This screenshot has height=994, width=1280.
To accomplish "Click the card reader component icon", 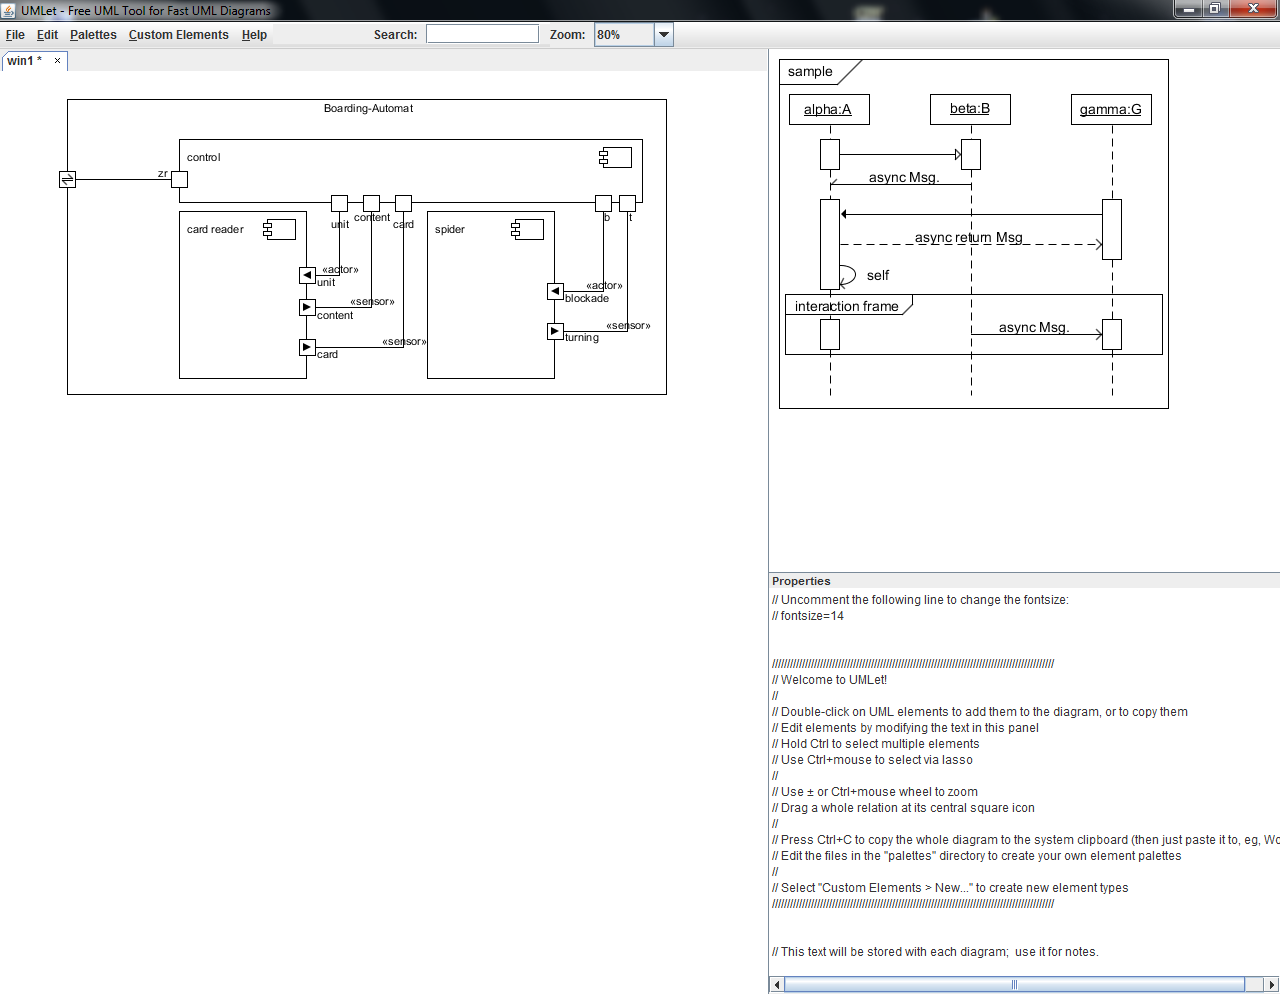I will tap(280, 229).
